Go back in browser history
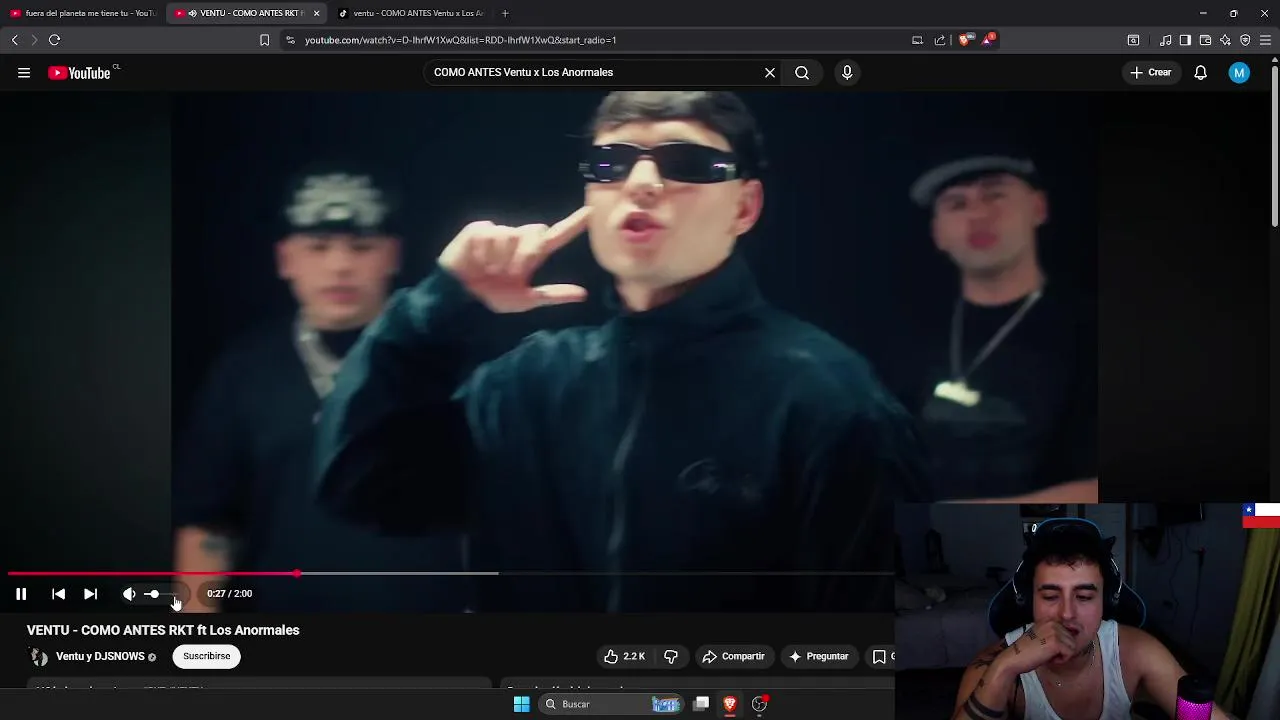Screen dimensions: 1280x720 point(14,40)
